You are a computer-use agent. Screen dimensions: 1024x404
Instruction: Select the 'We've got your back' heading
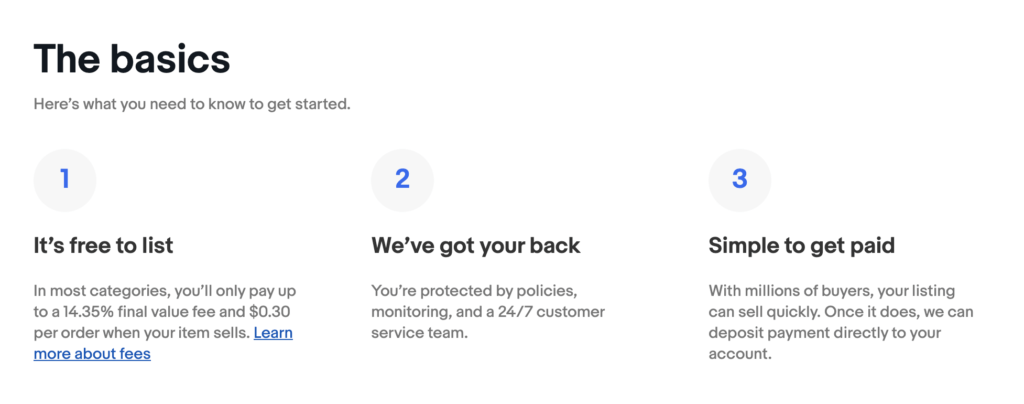pos(475,245)
